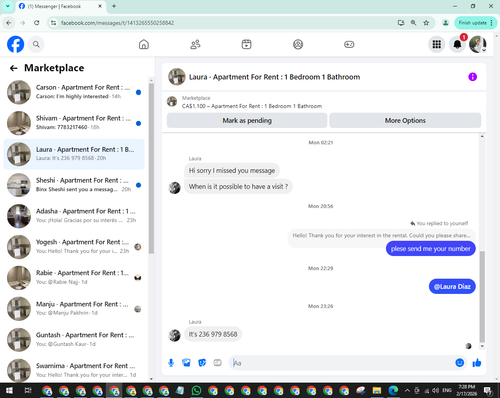The height and width of the screenshot is (398, 500).
Task: Open the Friends icon in top navigation
Action: coord(195,44)
